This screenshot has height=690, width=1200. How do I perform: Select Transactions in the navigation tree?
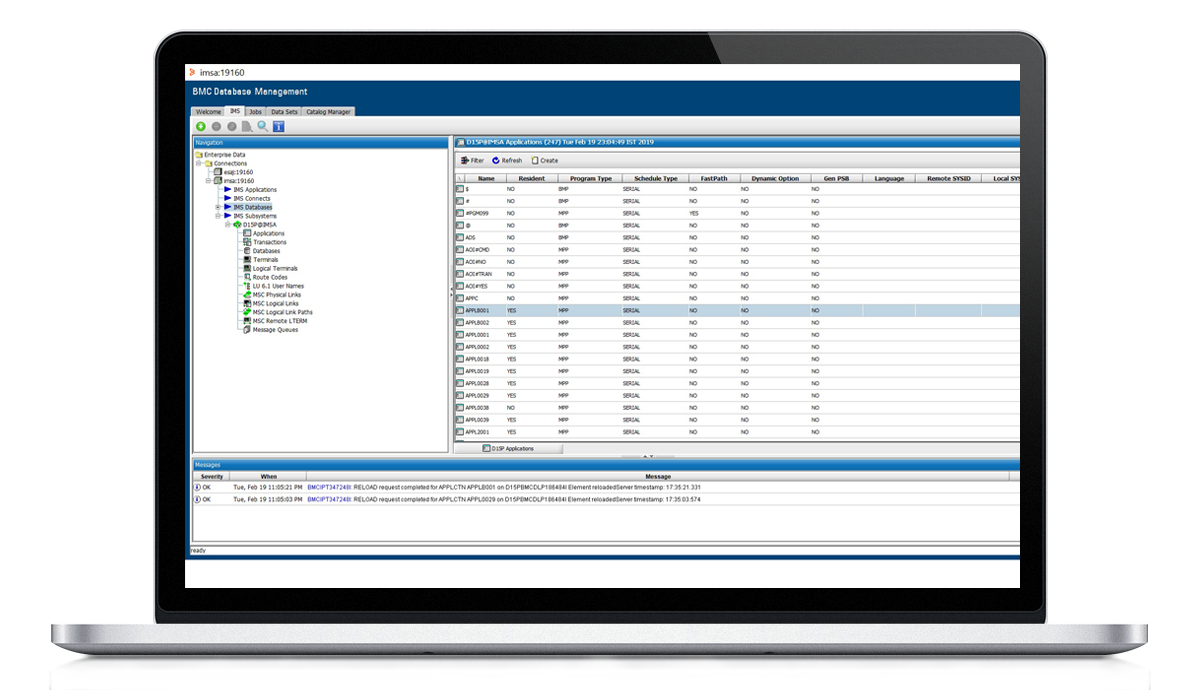(x=269, y=242)
